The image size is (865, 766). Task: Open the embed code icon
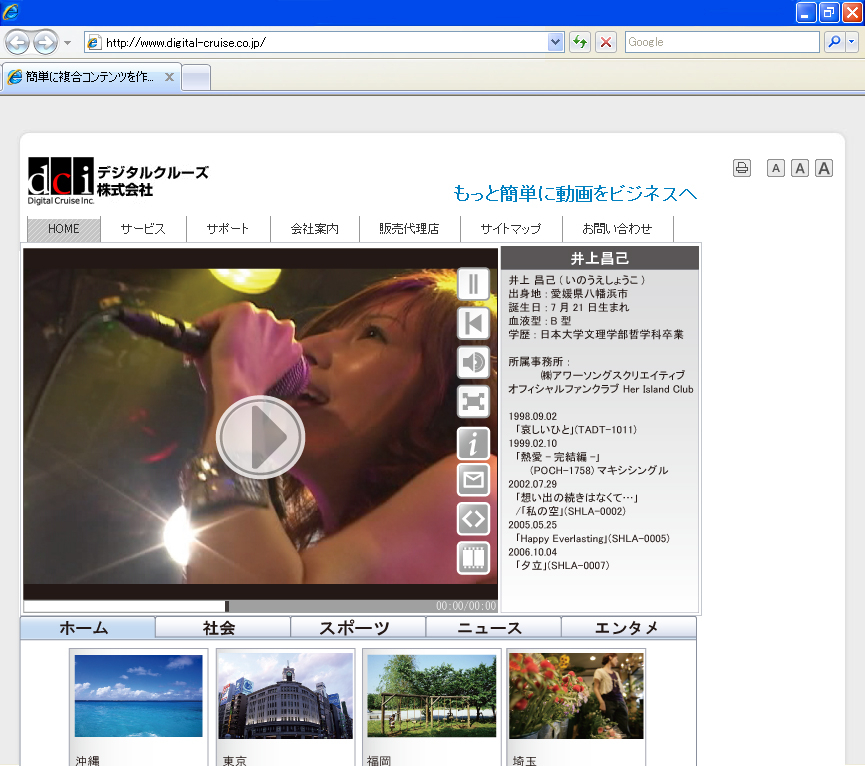473,519
